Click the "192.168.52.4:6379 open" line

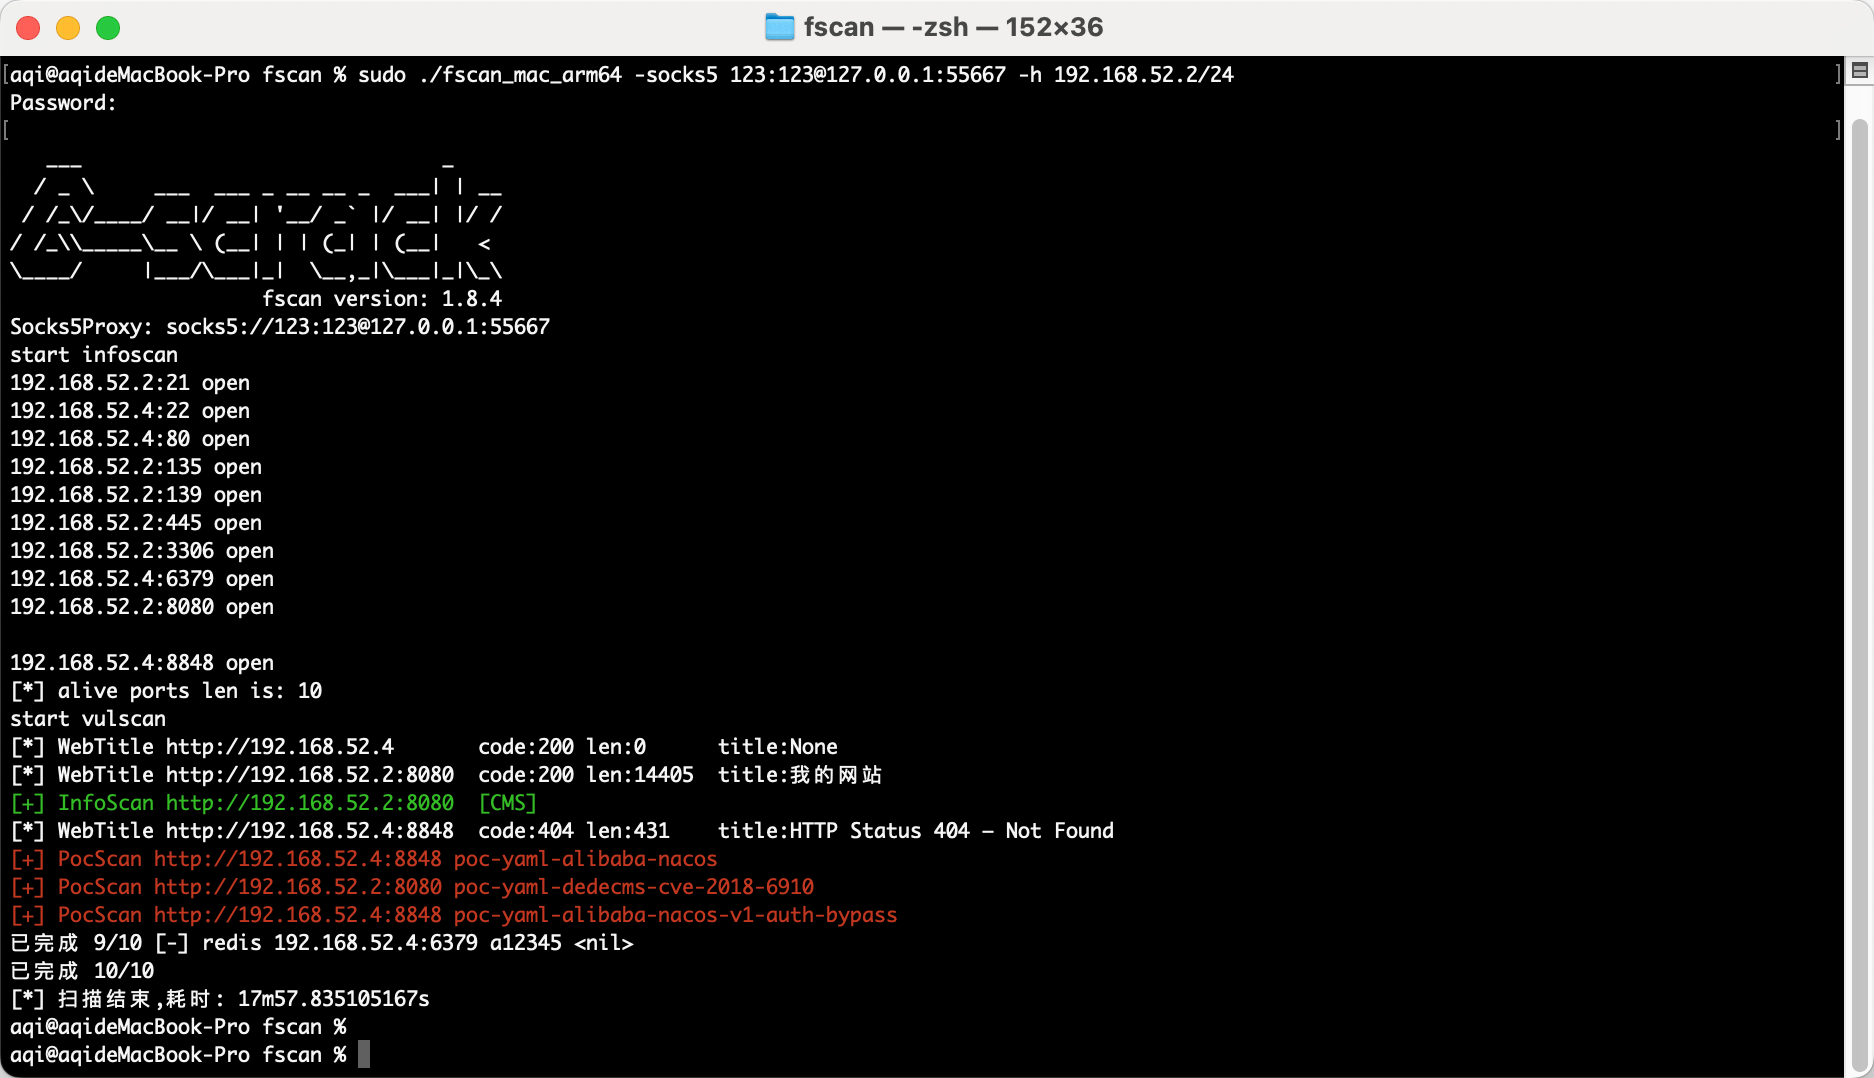coord(142,579)
